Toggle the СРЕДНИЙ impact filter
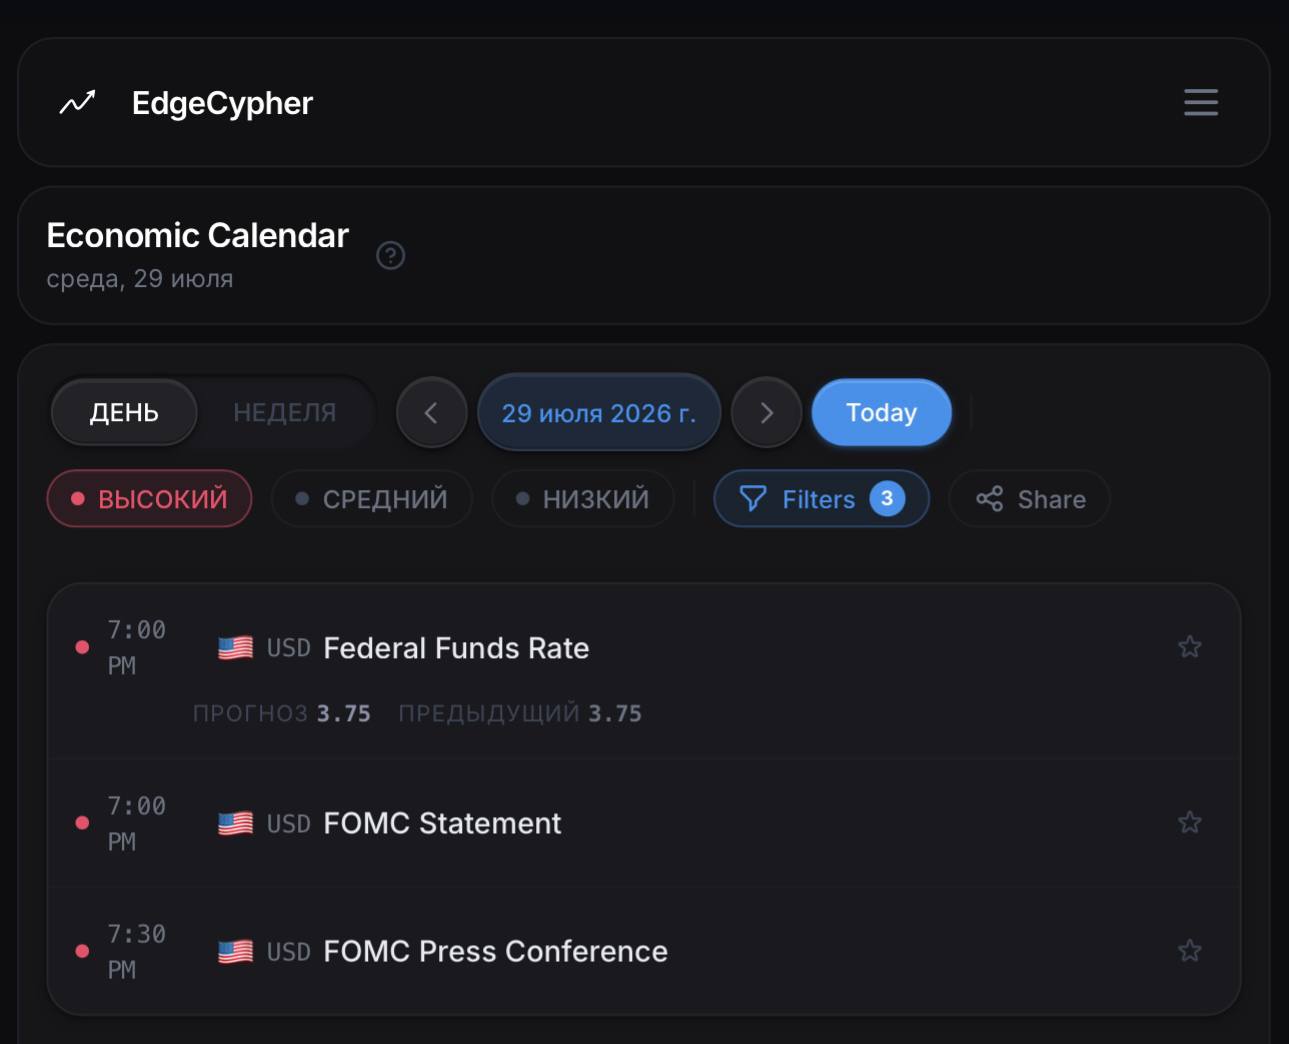 (x=372, y=498)
